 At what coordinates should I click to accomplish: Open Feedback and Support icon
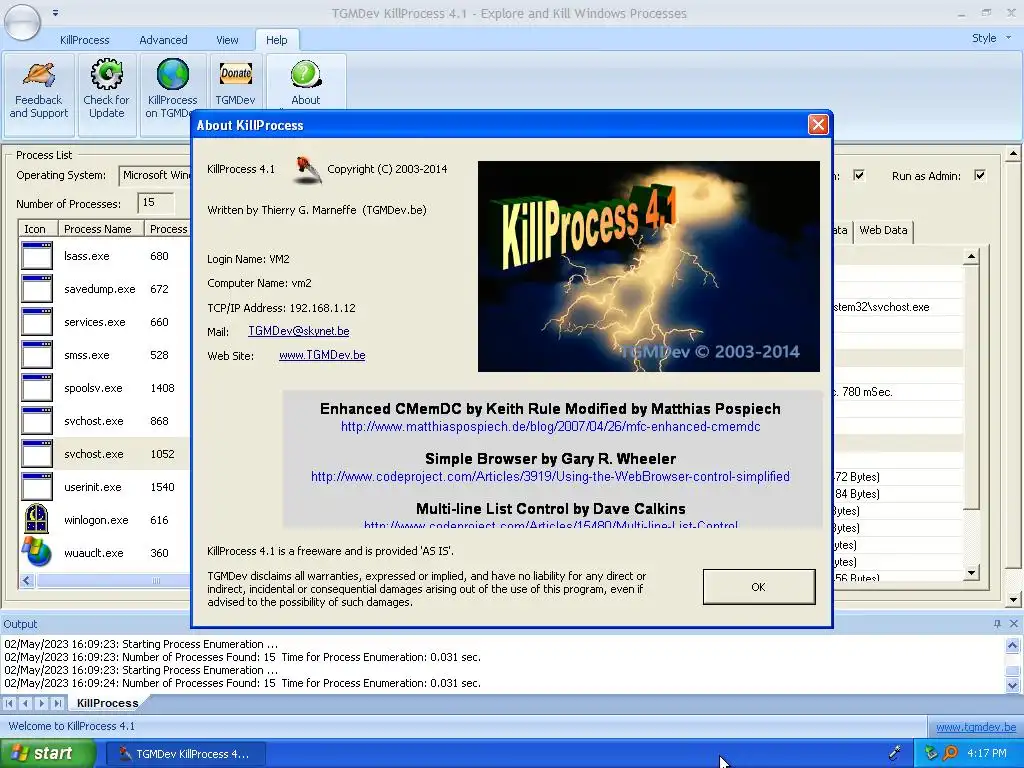[x=39, y=74]
